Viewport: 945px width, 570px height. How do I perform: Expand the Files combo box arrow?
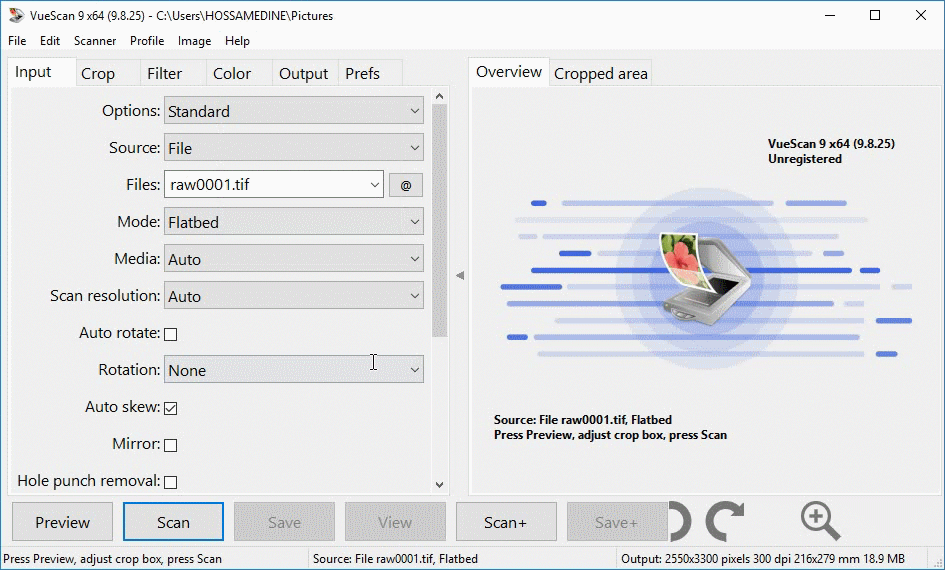click(374, 185)
